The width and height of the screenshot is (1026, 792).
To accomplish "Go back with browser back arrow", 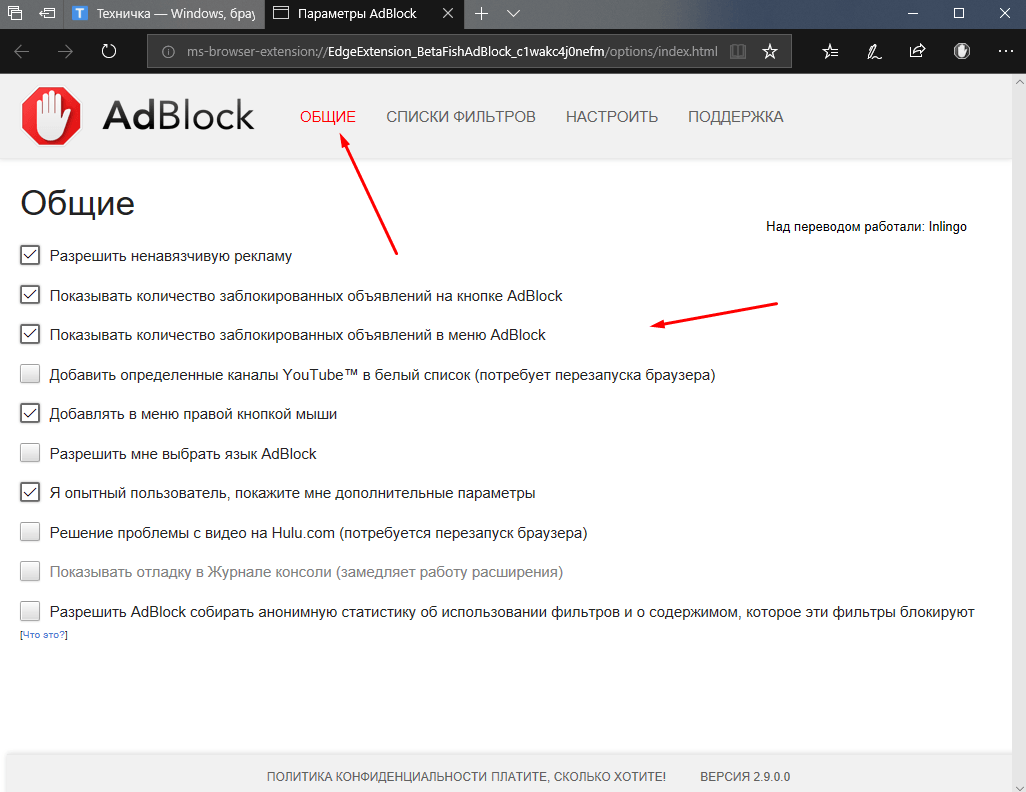I will pos(22,51).
